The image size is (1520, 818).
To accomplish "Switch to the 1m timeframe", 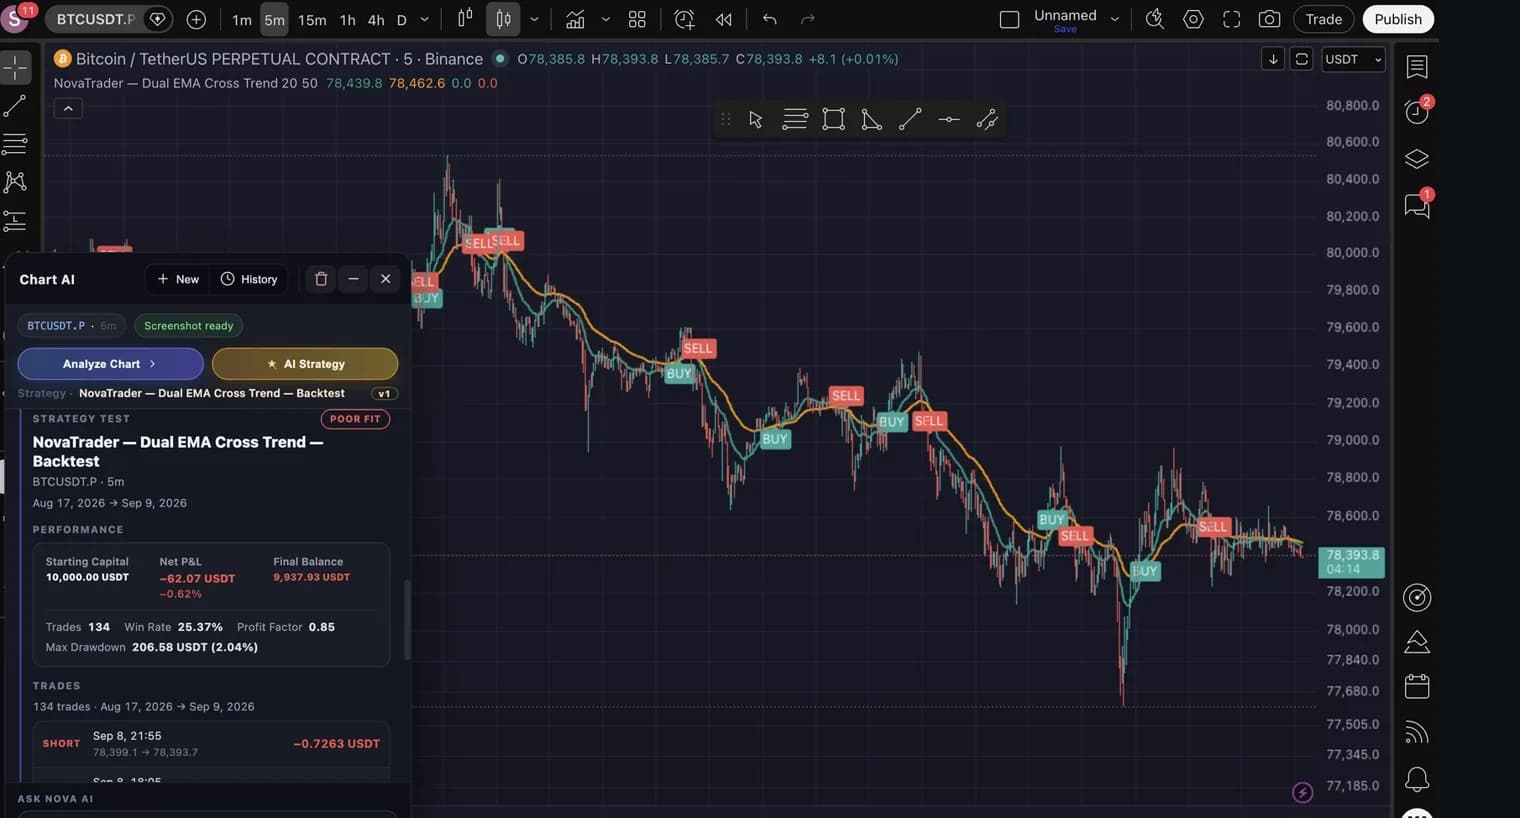I will coord(242,19).
